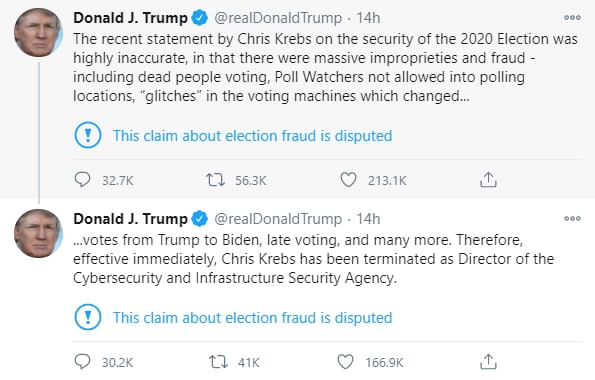Open the profile picture on the first tweet
Image resolution: width=595 pixels, height=380 pixels.
(38, 33)
